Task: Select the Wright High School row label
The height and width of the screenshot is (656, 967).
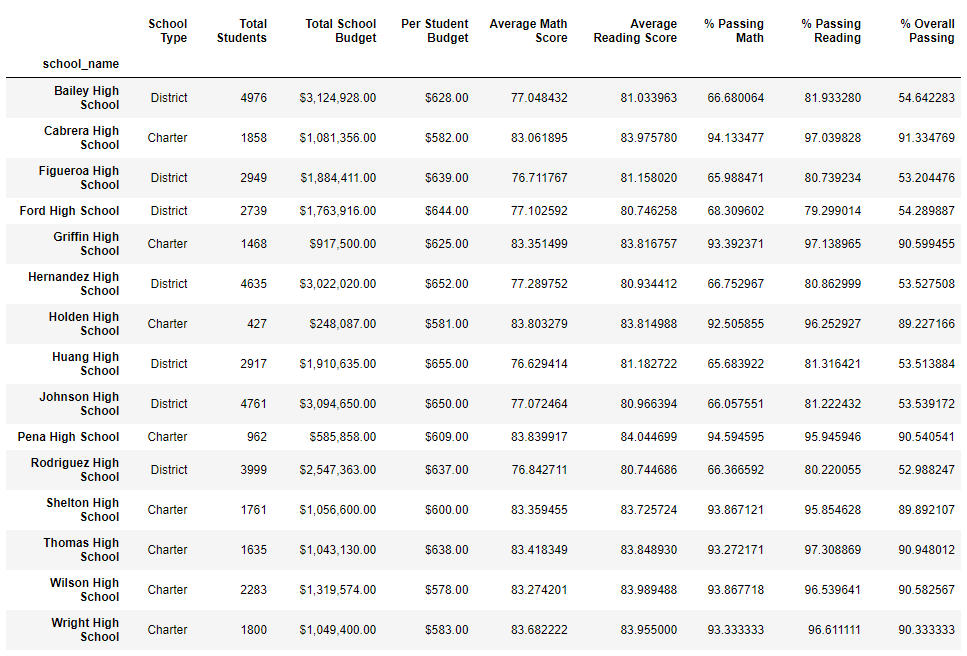Action: pos(85,630)
